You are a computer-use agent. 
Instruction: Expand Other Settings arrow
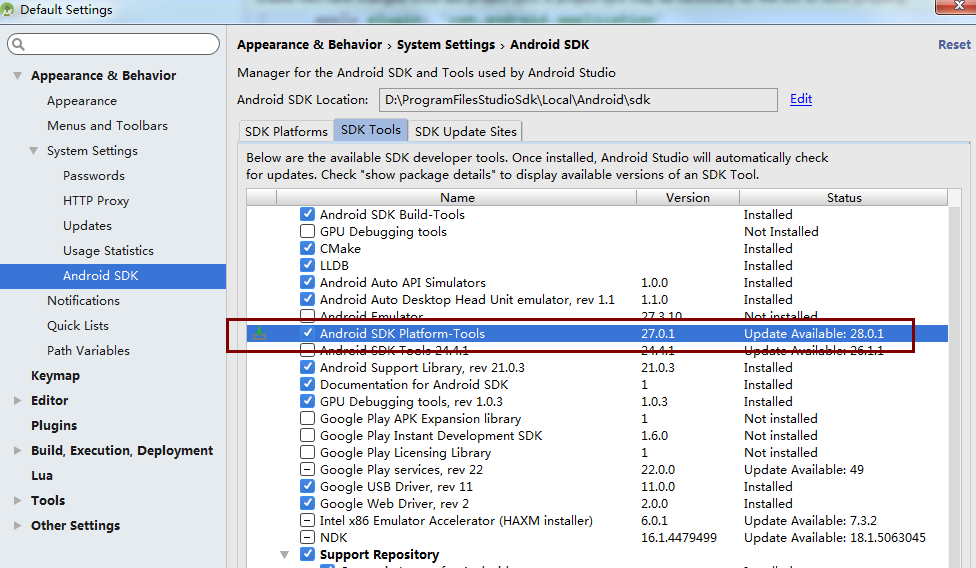pyautogui.click(x=17, y=526)
